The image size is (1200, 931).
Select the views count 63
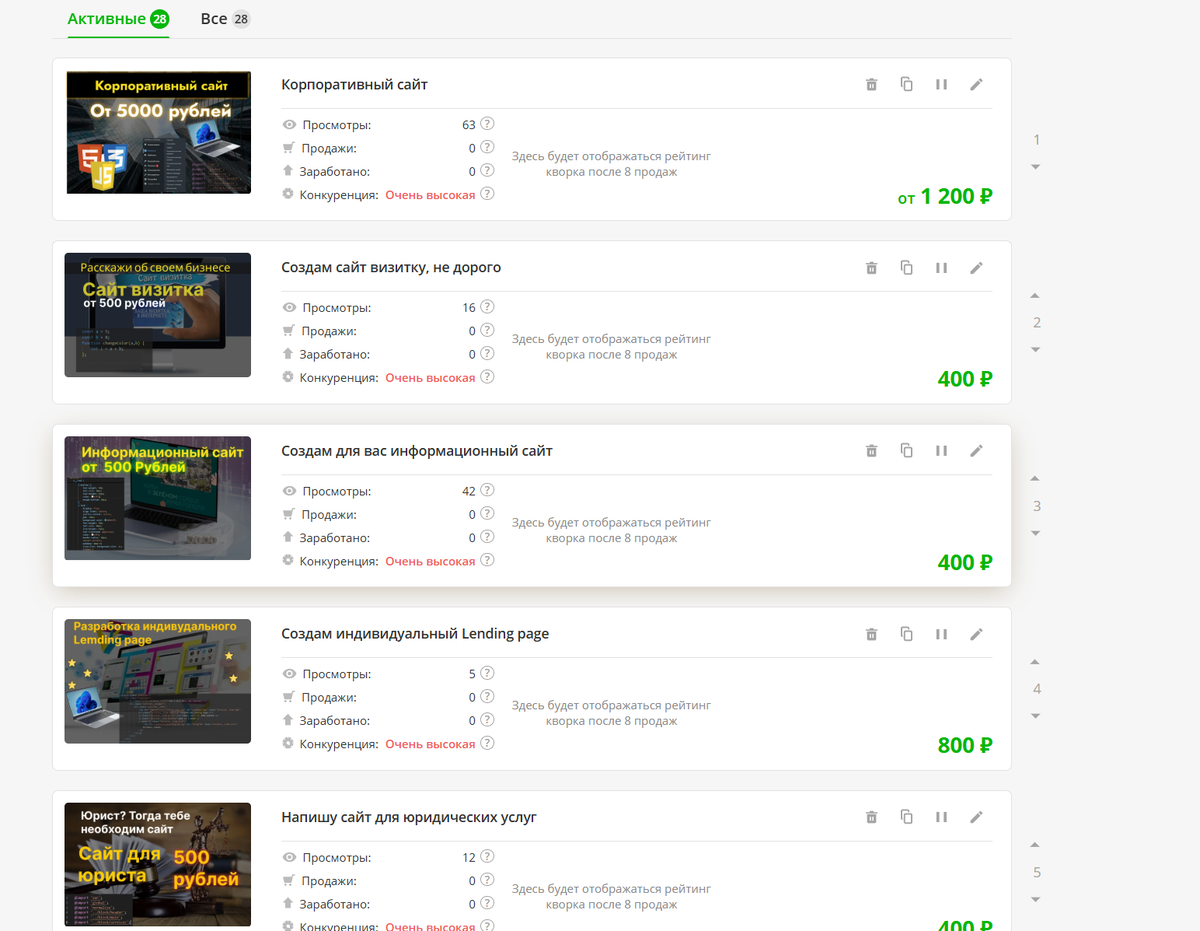click(x=469, y=125)
